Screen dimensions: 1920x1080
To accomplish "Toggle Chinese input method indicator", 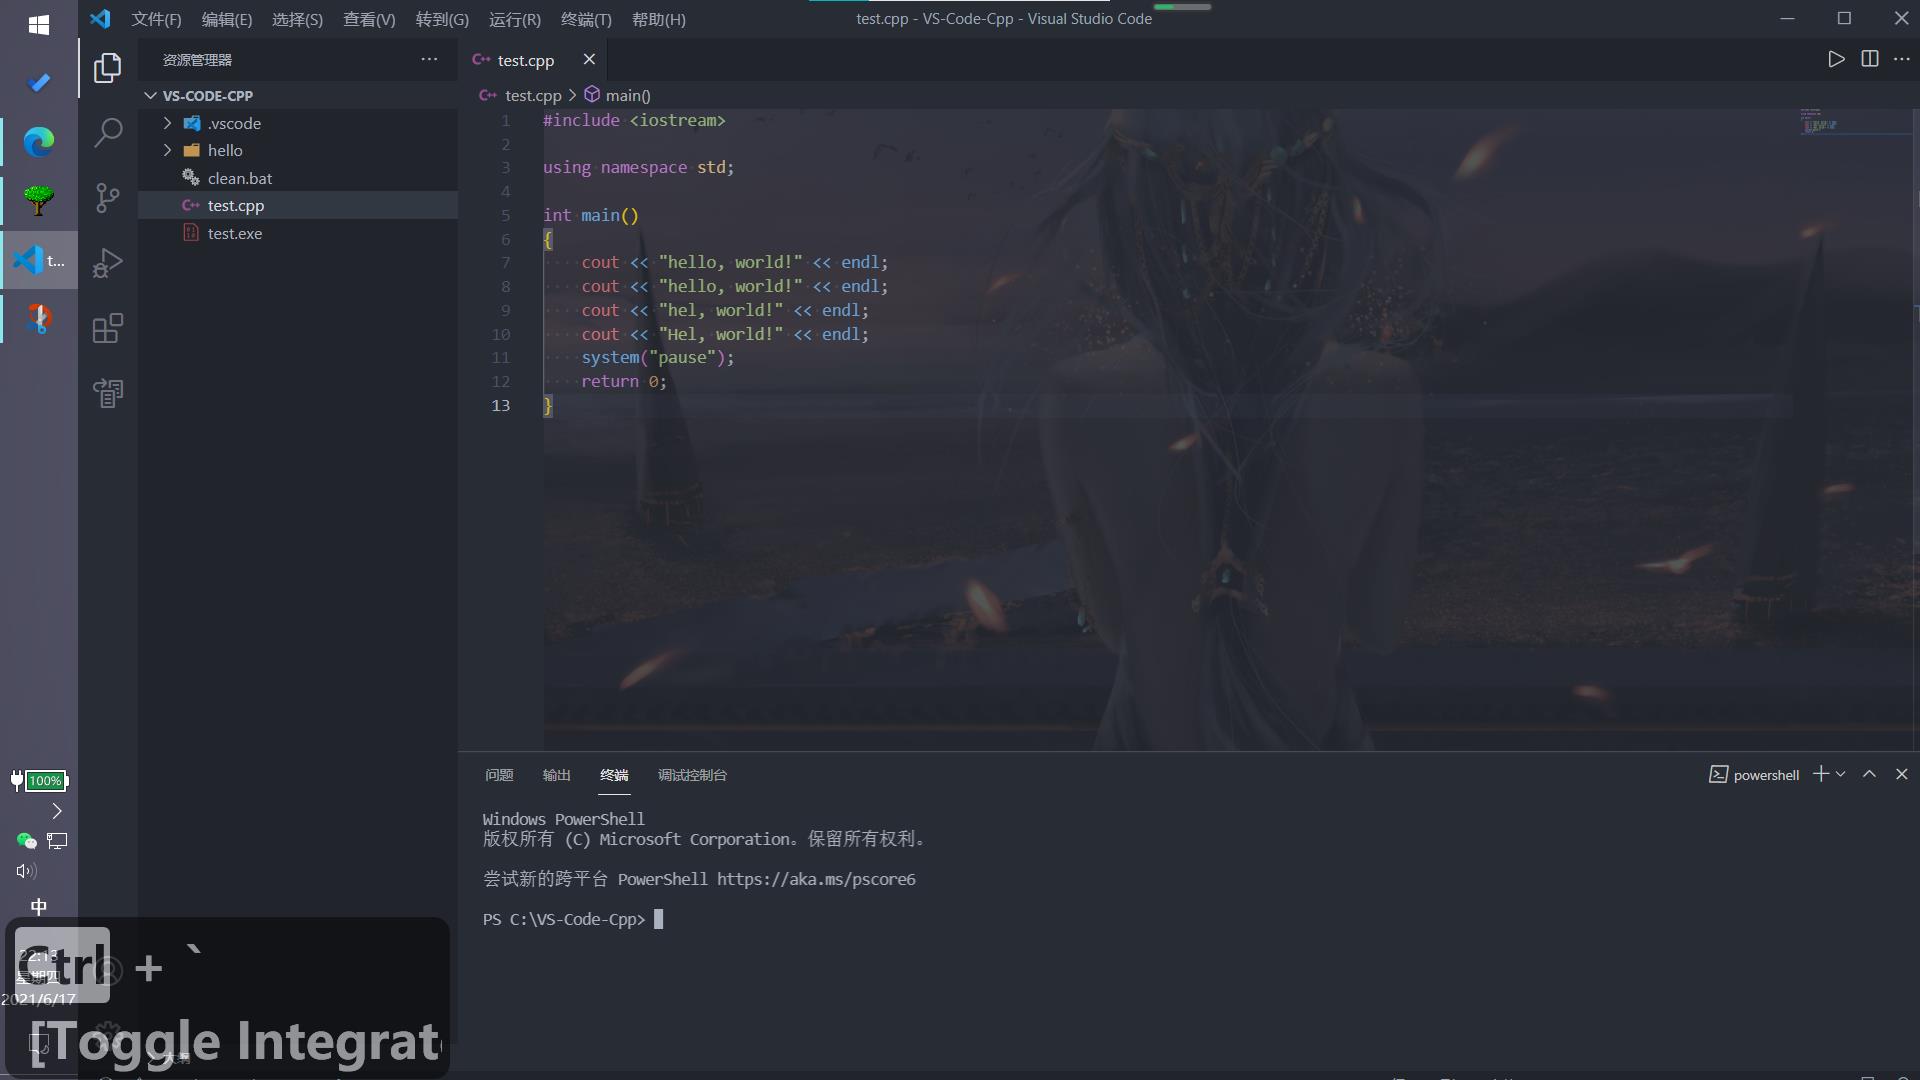I will click(x=38, y=907).
